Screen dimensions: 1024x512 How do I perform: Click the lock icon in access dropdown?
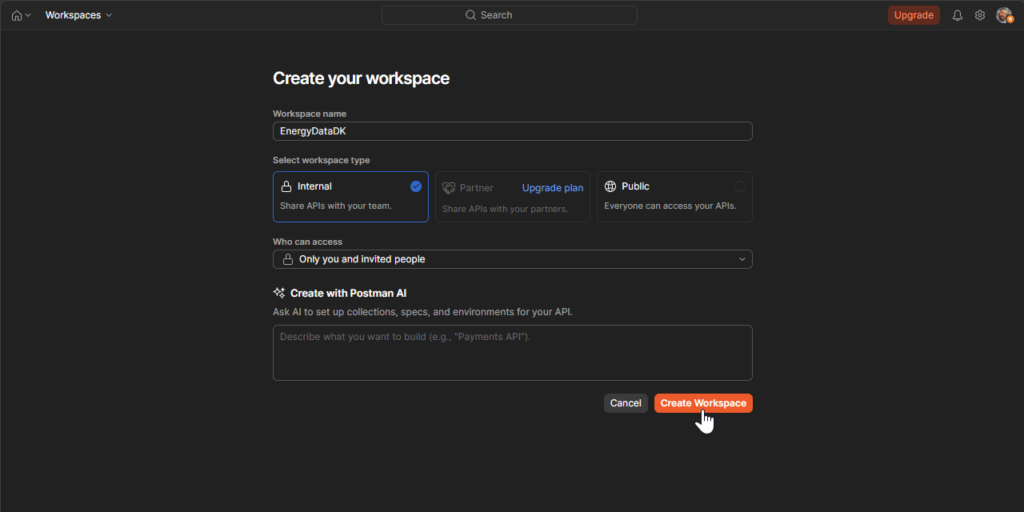pyautogui.click(x=287, y=259)
